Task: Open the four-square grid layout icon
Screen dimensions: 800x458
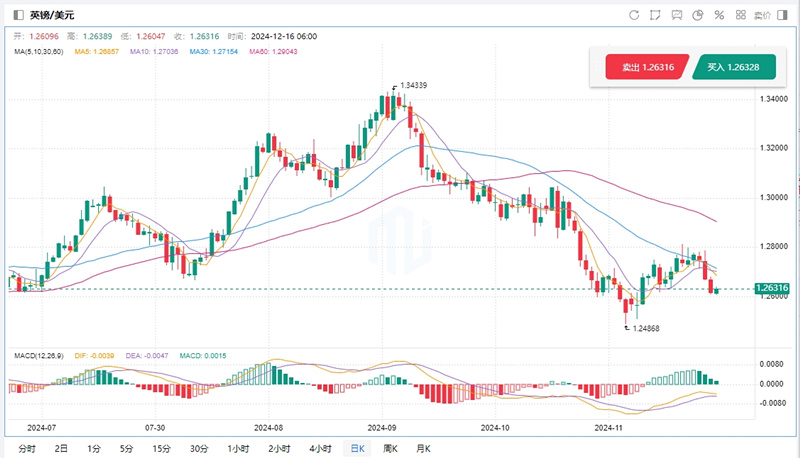Action: [740, 15]
